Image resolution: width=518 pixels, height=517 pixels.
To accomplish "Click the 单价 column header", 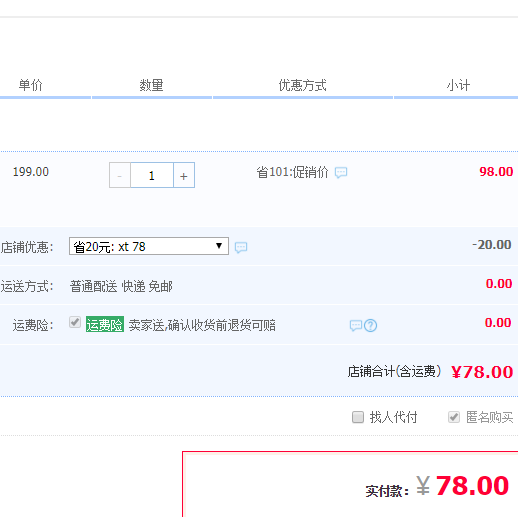I will (31, 85).
